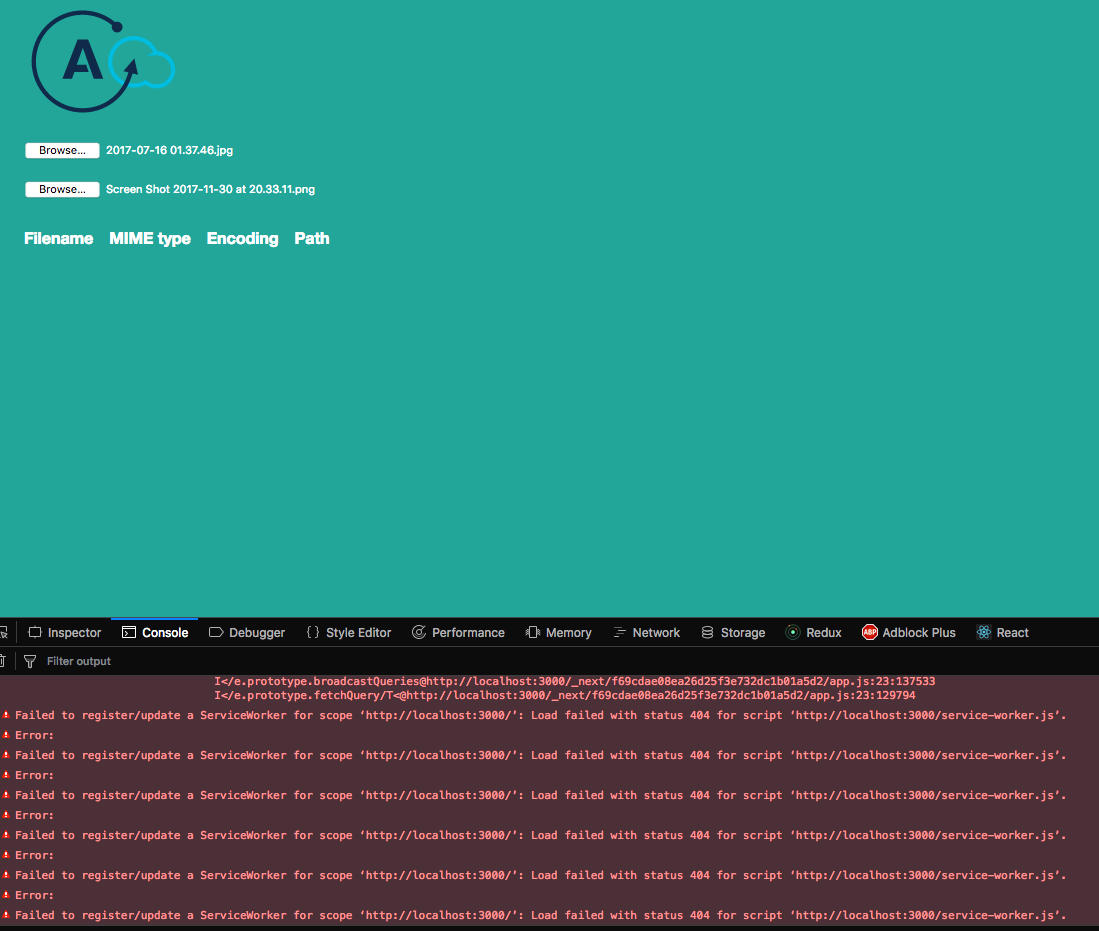Open the Inspector tab
The height and width of the screenshot is (931, 1099).
click(64, 632)
